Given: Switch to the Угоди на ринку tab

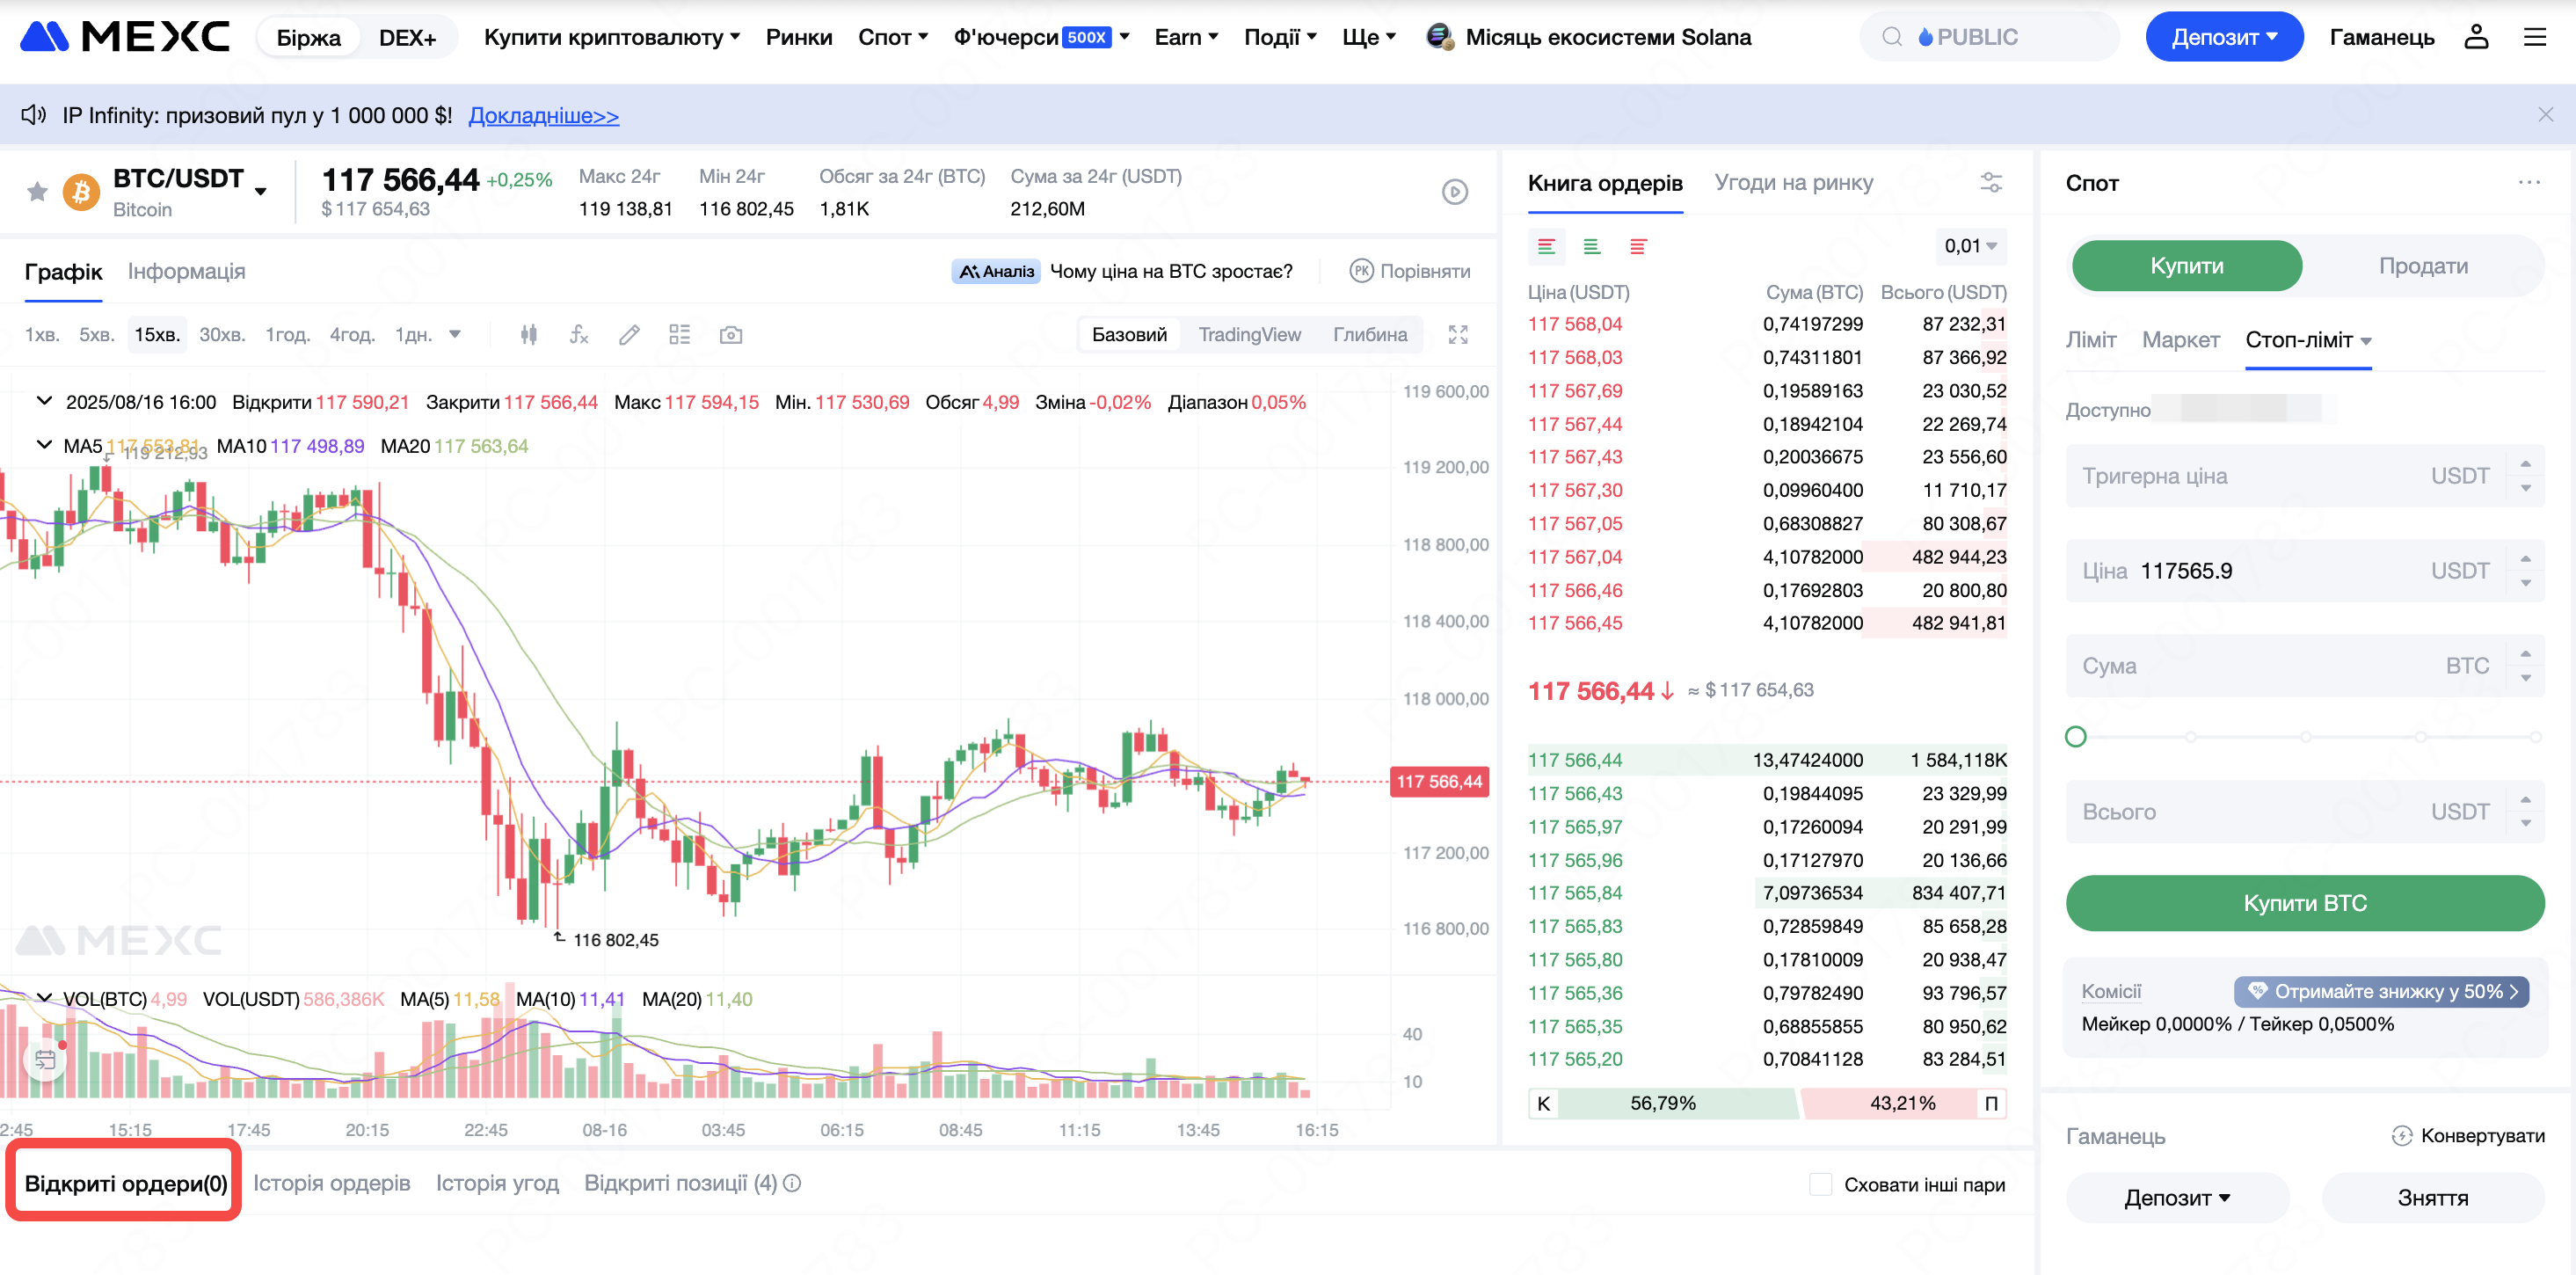Looking at the screenshot, I should 1793,183.
